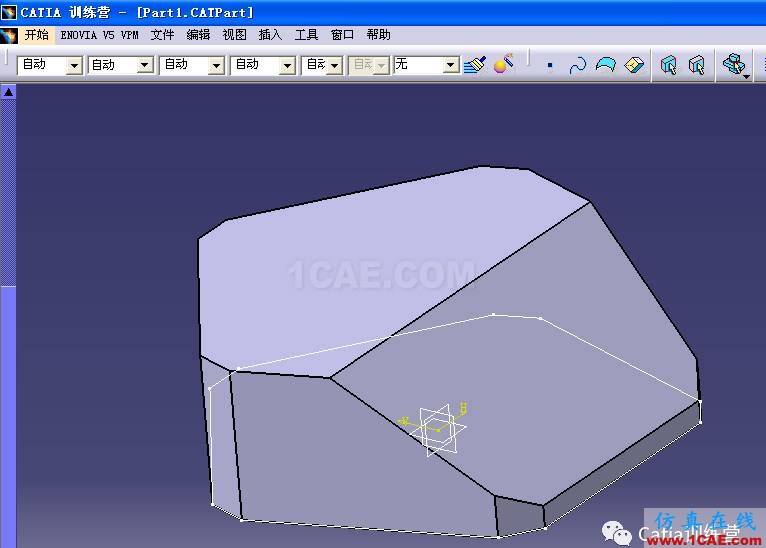Viewport: 766px width, 548px height.
Task: Open the 视图 (View) menu
Action: (234, 35)
